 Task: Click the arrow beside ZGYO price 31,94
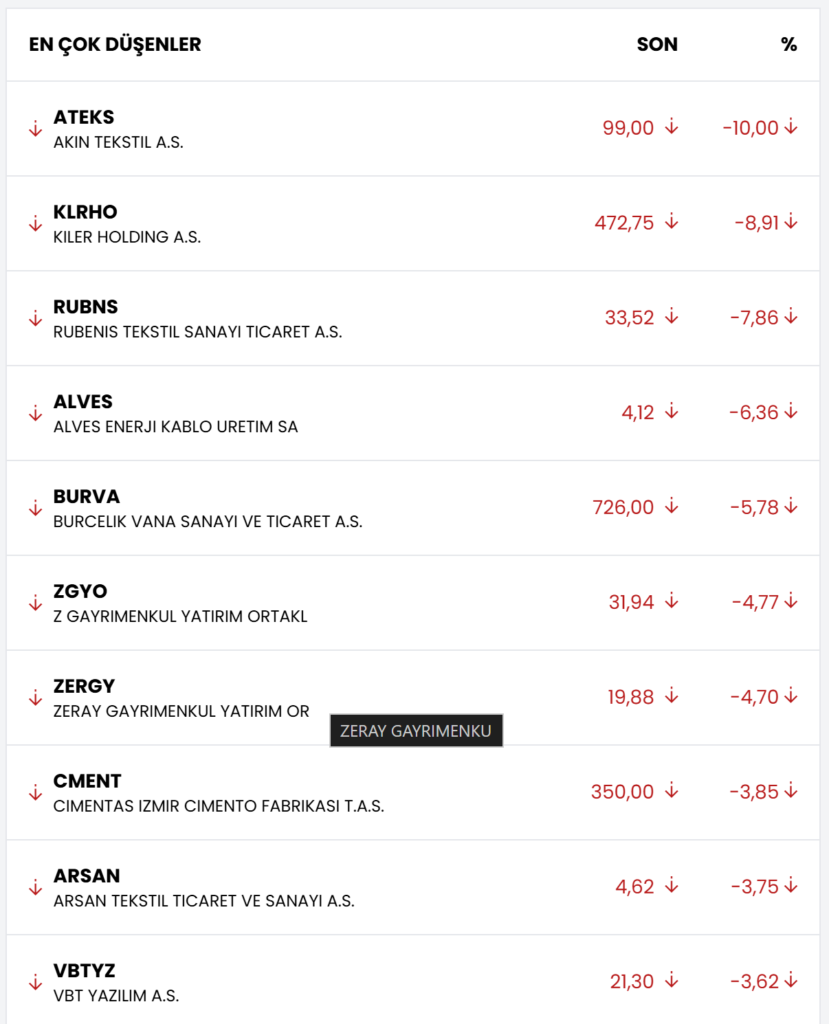point(672,601)
